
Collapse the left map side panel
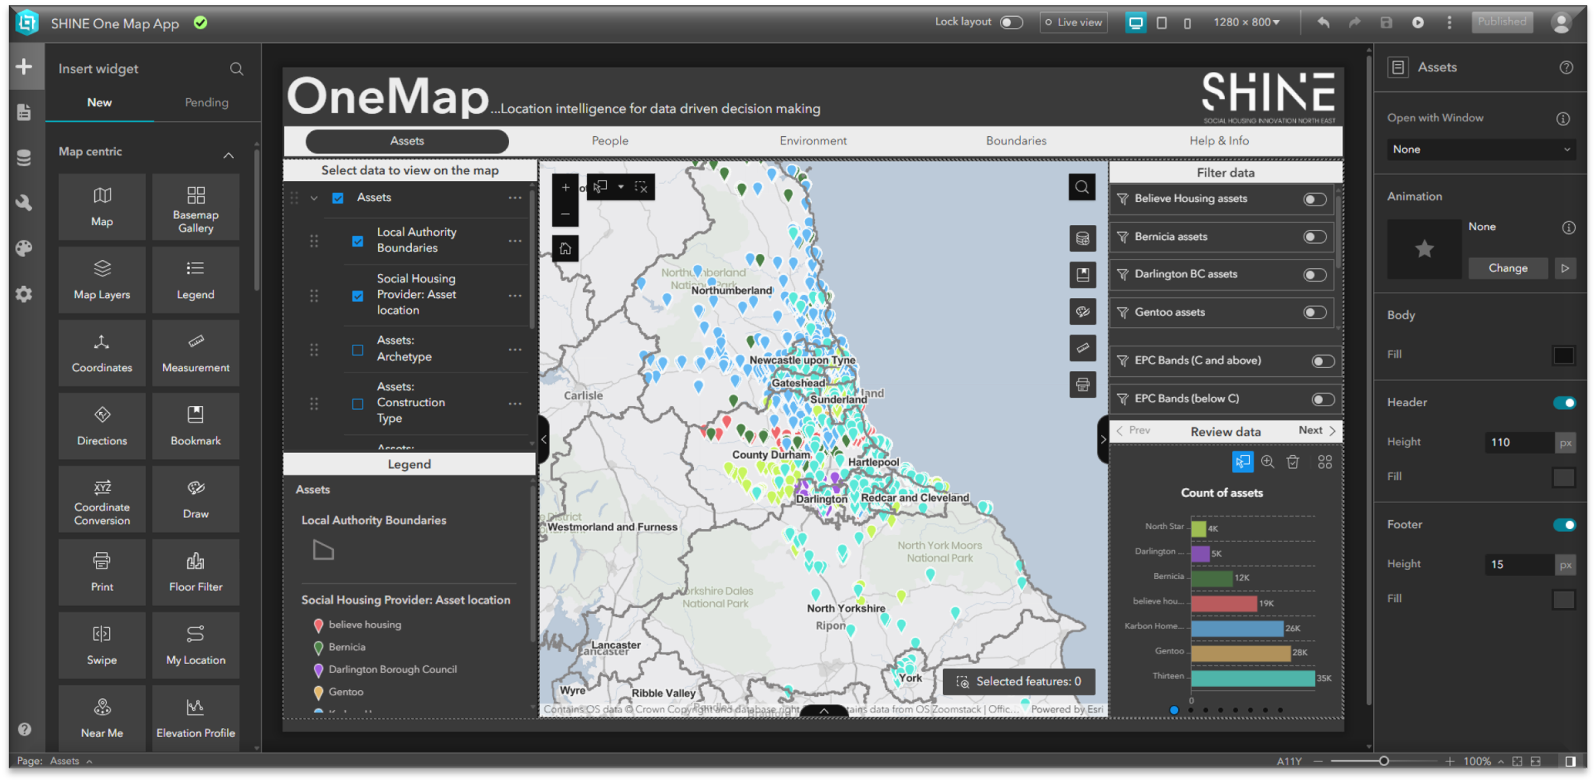point(544,439)
